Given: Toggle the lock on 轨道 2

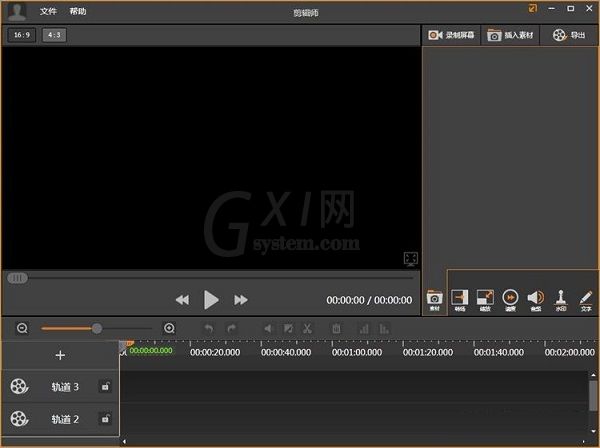Looking at the screenshot, I should (x=105, y=419).
